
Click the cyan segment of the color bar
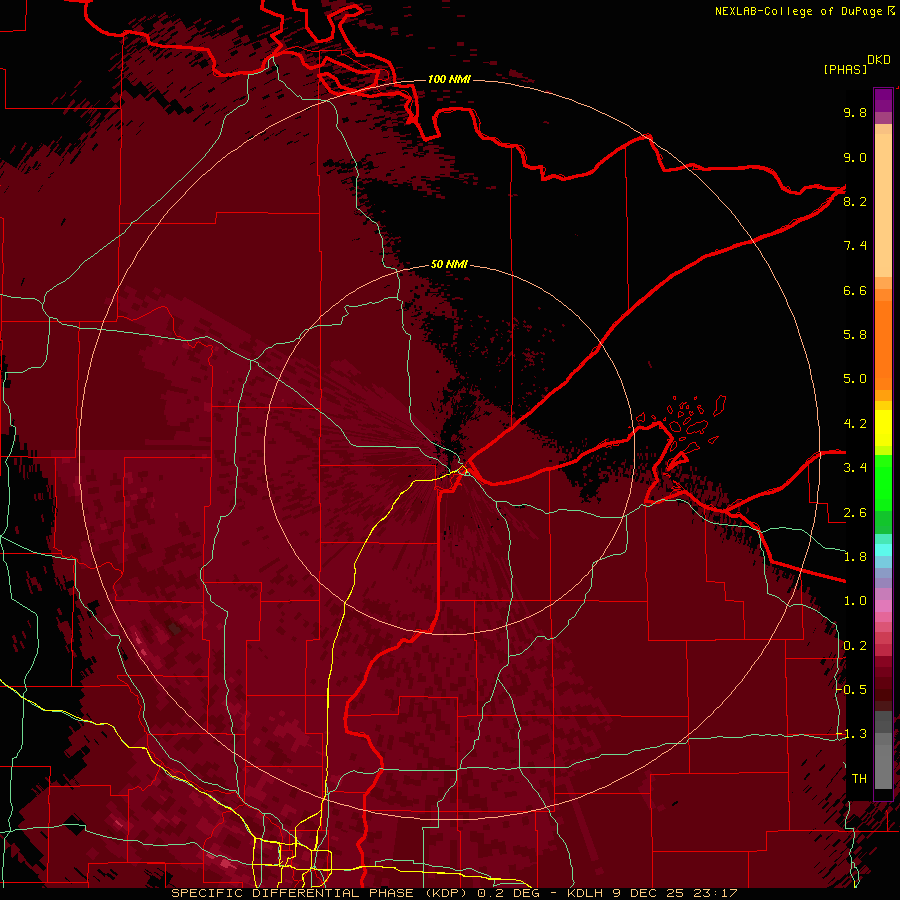coord(883,550)
